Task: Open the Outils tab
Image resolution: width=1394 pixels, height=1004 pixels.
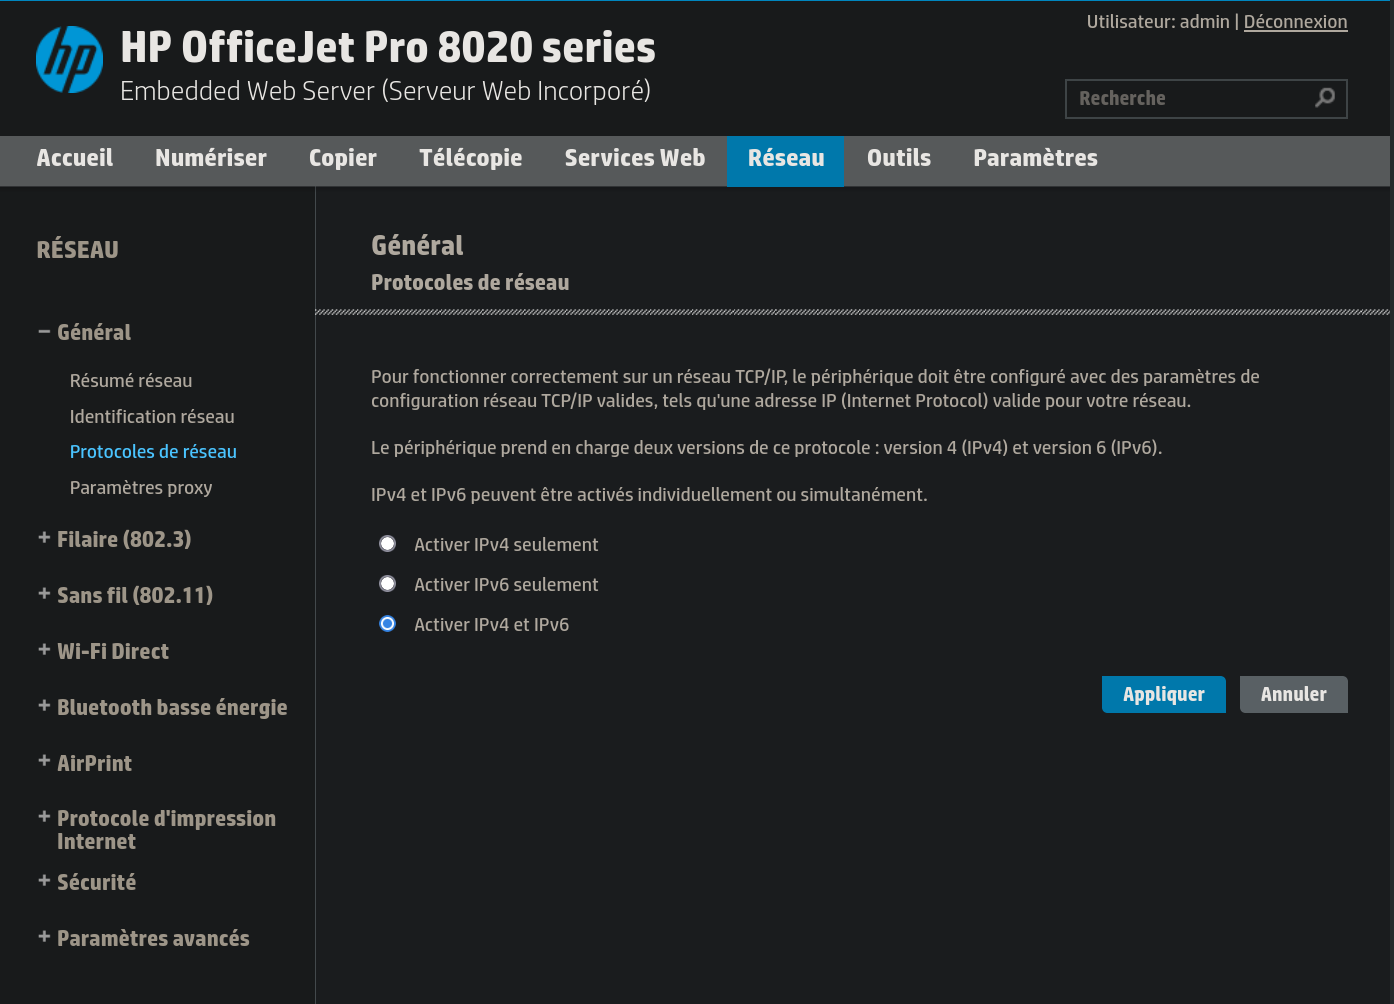Action: click(x=899, y=159)
